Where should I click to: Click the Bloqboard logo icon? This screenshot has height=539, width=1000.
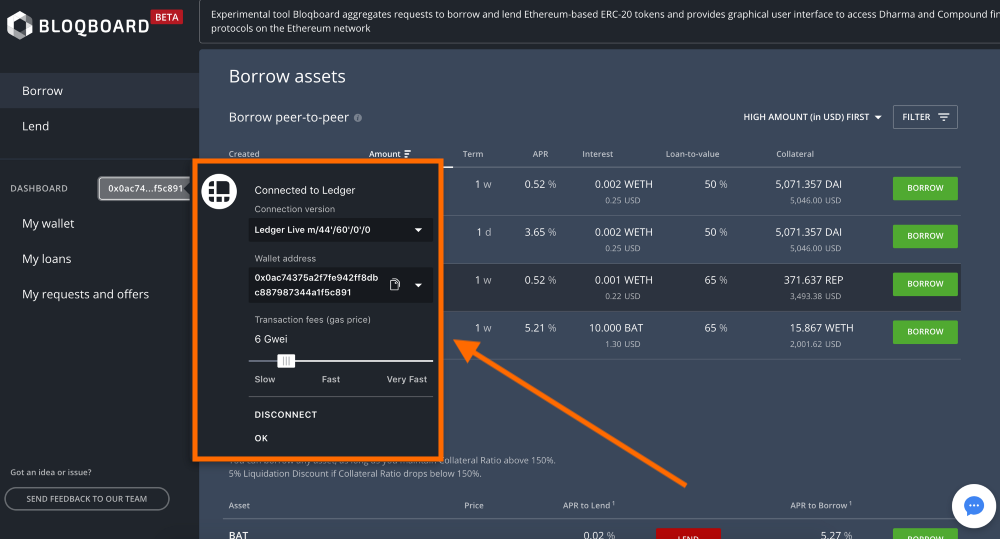pyautogui.click(x=19, y=26)
